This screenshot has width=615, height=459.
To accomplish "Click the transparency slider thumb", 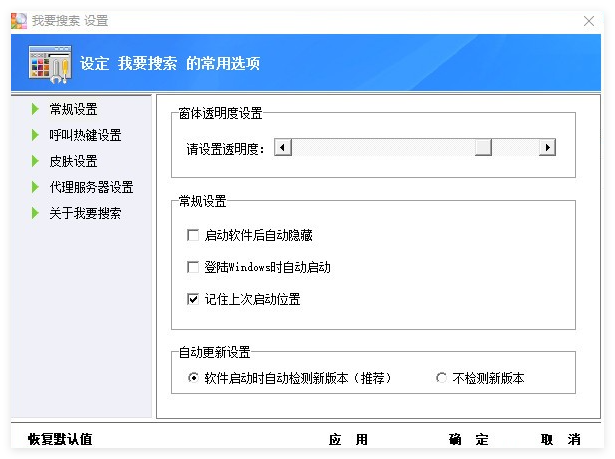I will [483, 148].
